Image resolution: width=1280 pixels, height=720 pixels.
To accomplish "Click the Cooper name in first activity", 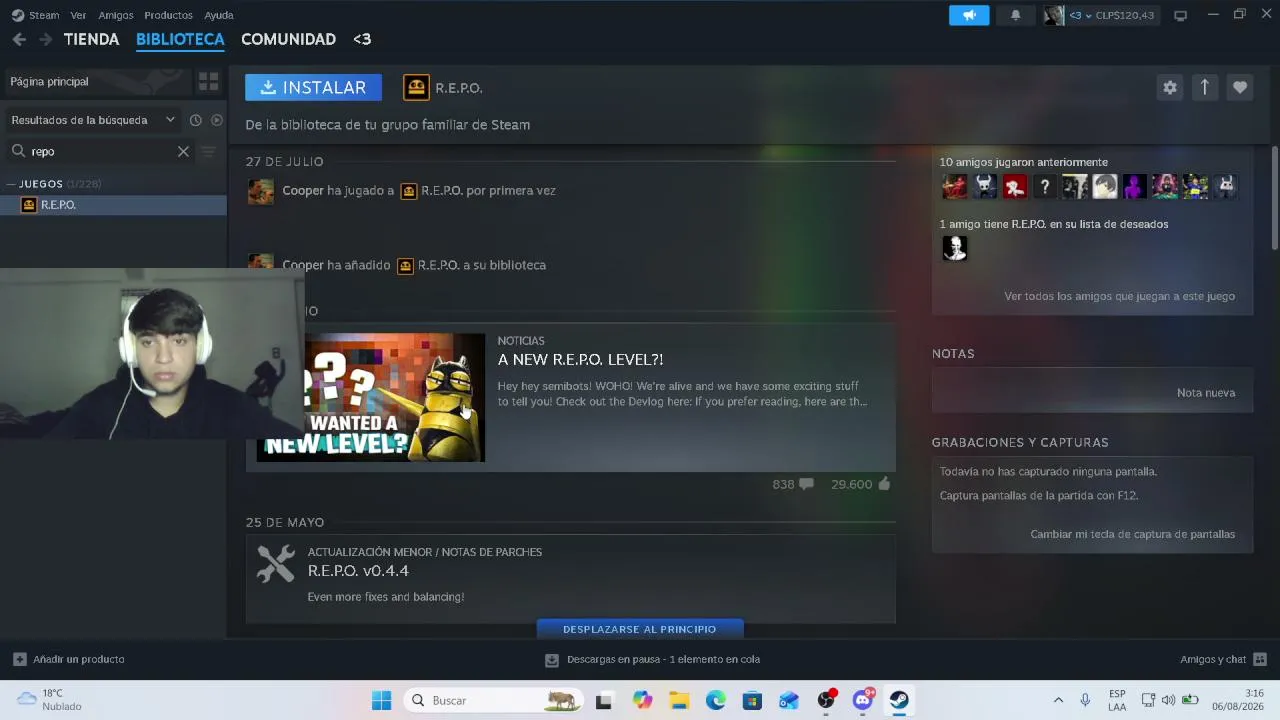I will click(303, 190).
